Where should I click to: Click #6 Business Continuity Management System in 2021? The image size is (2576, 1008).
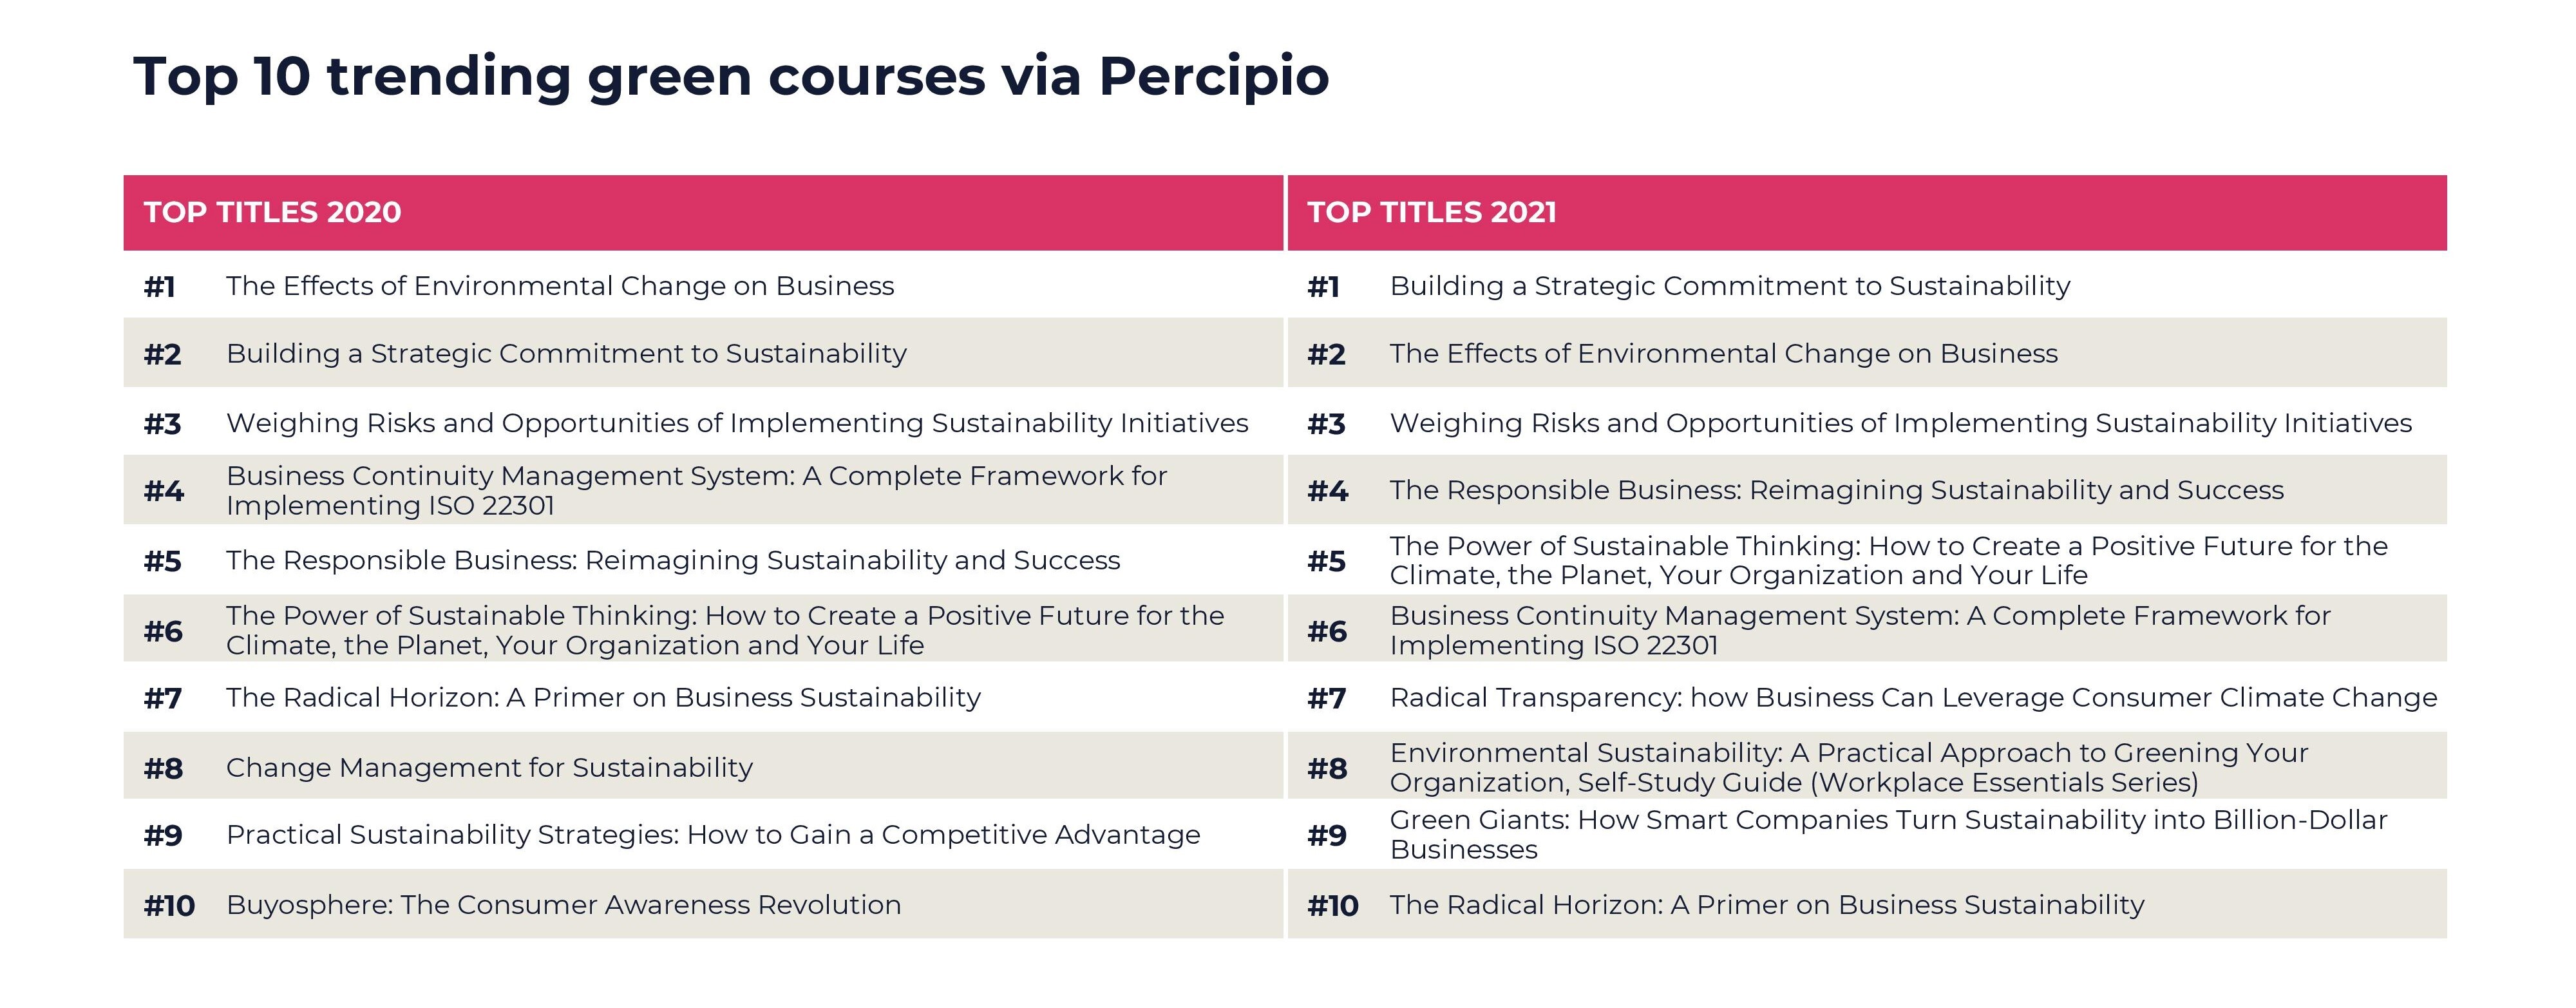(1860, 630)
